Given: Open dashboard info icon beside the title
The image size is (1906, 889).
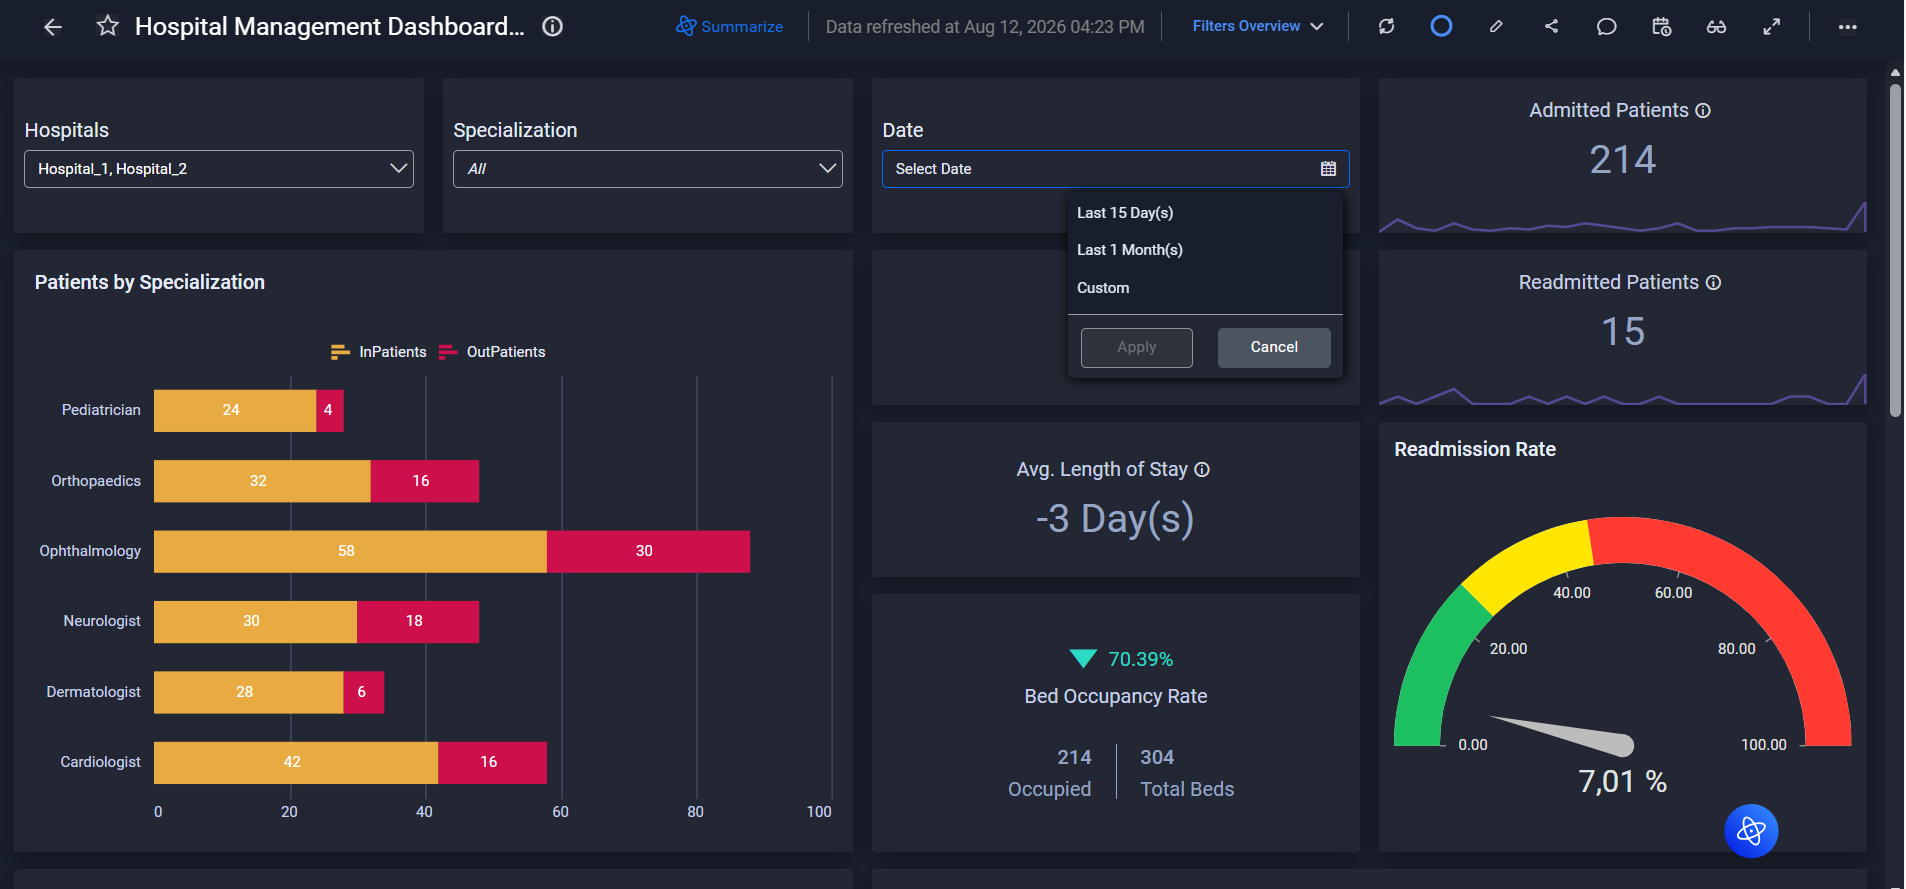Looking at the screenshot, I should 552,27.
